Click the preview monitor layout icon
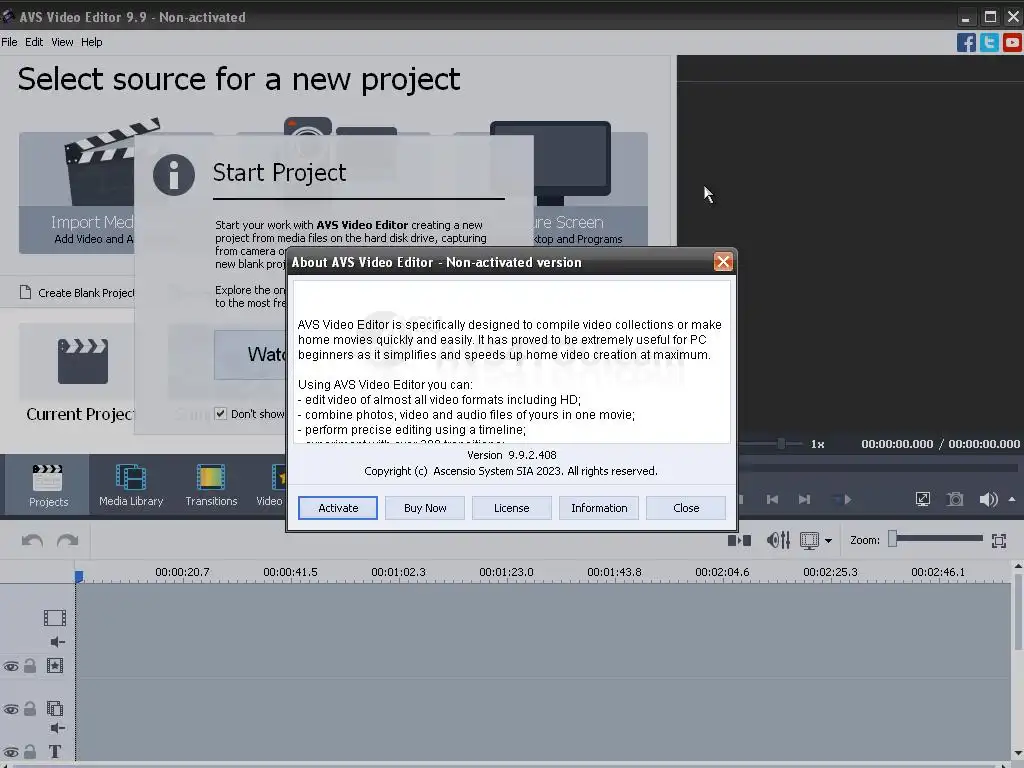Viewport: 1024px width, 768px height. coord(809,540)
